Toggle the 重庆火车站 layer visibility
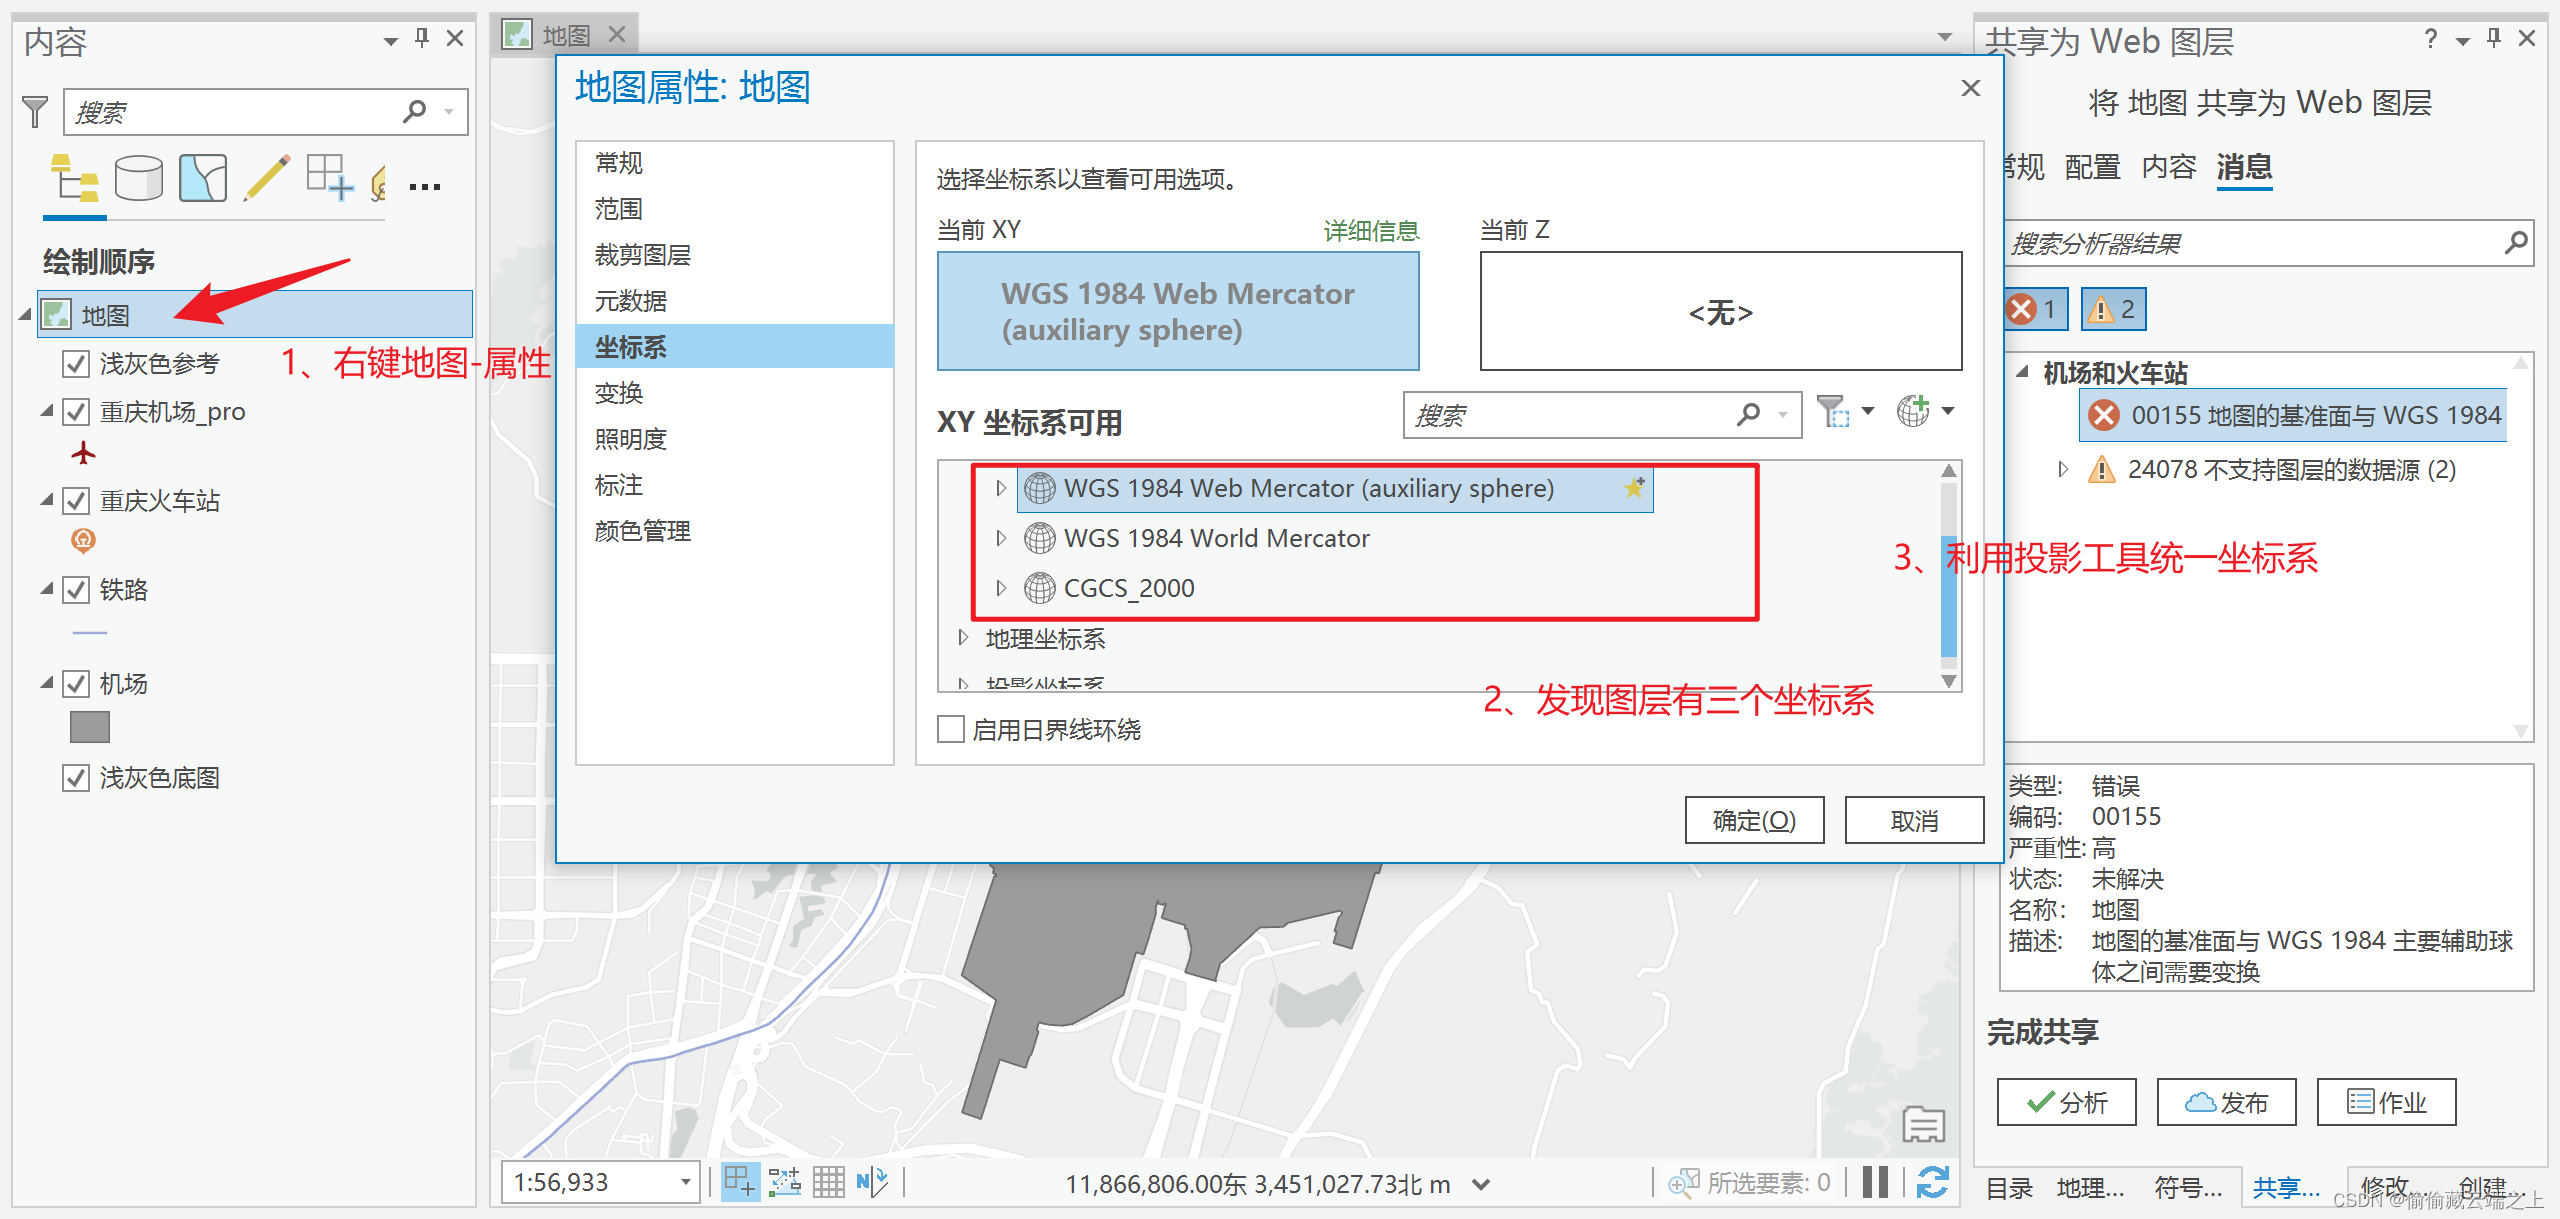Image resolution: width=2560 pixels, height=1219 pixels. click(x=76, y=500)
